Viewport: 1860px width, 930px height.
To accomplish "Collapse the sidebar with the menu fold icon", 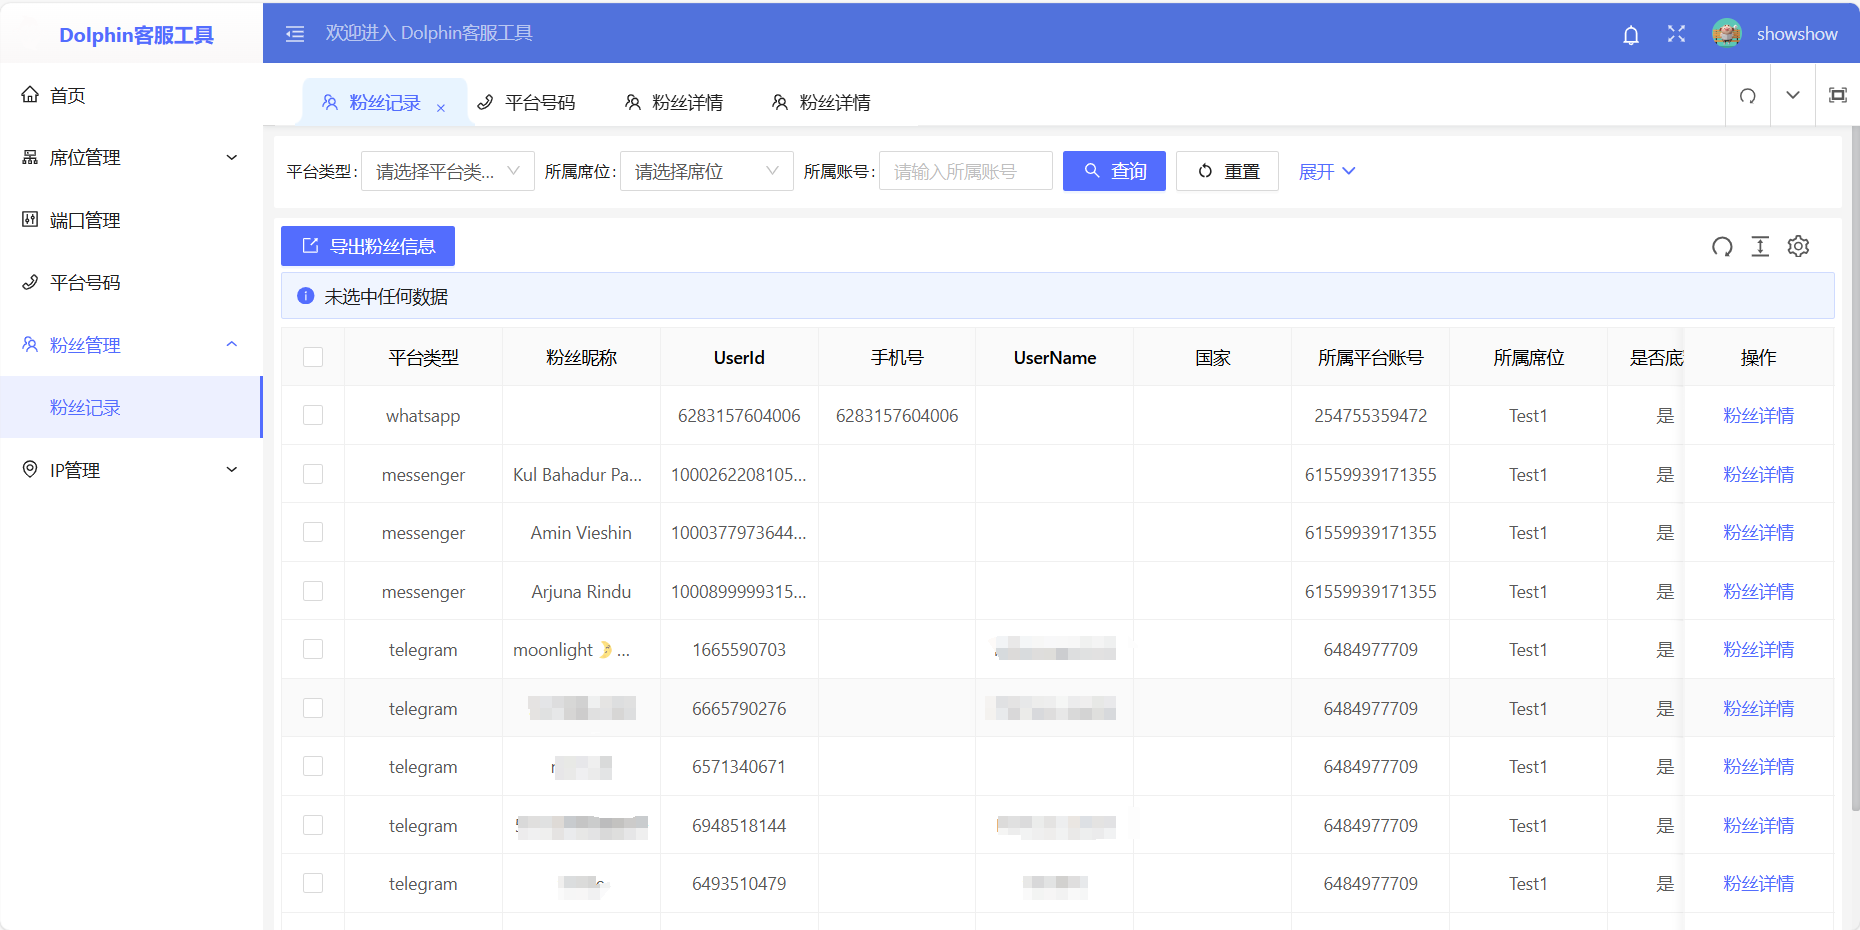I will [x=295, y=34].
